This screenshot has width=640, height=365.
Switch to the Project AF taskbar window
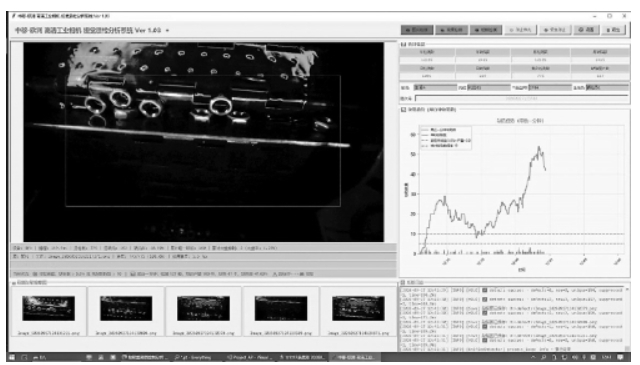click(249, 357)
